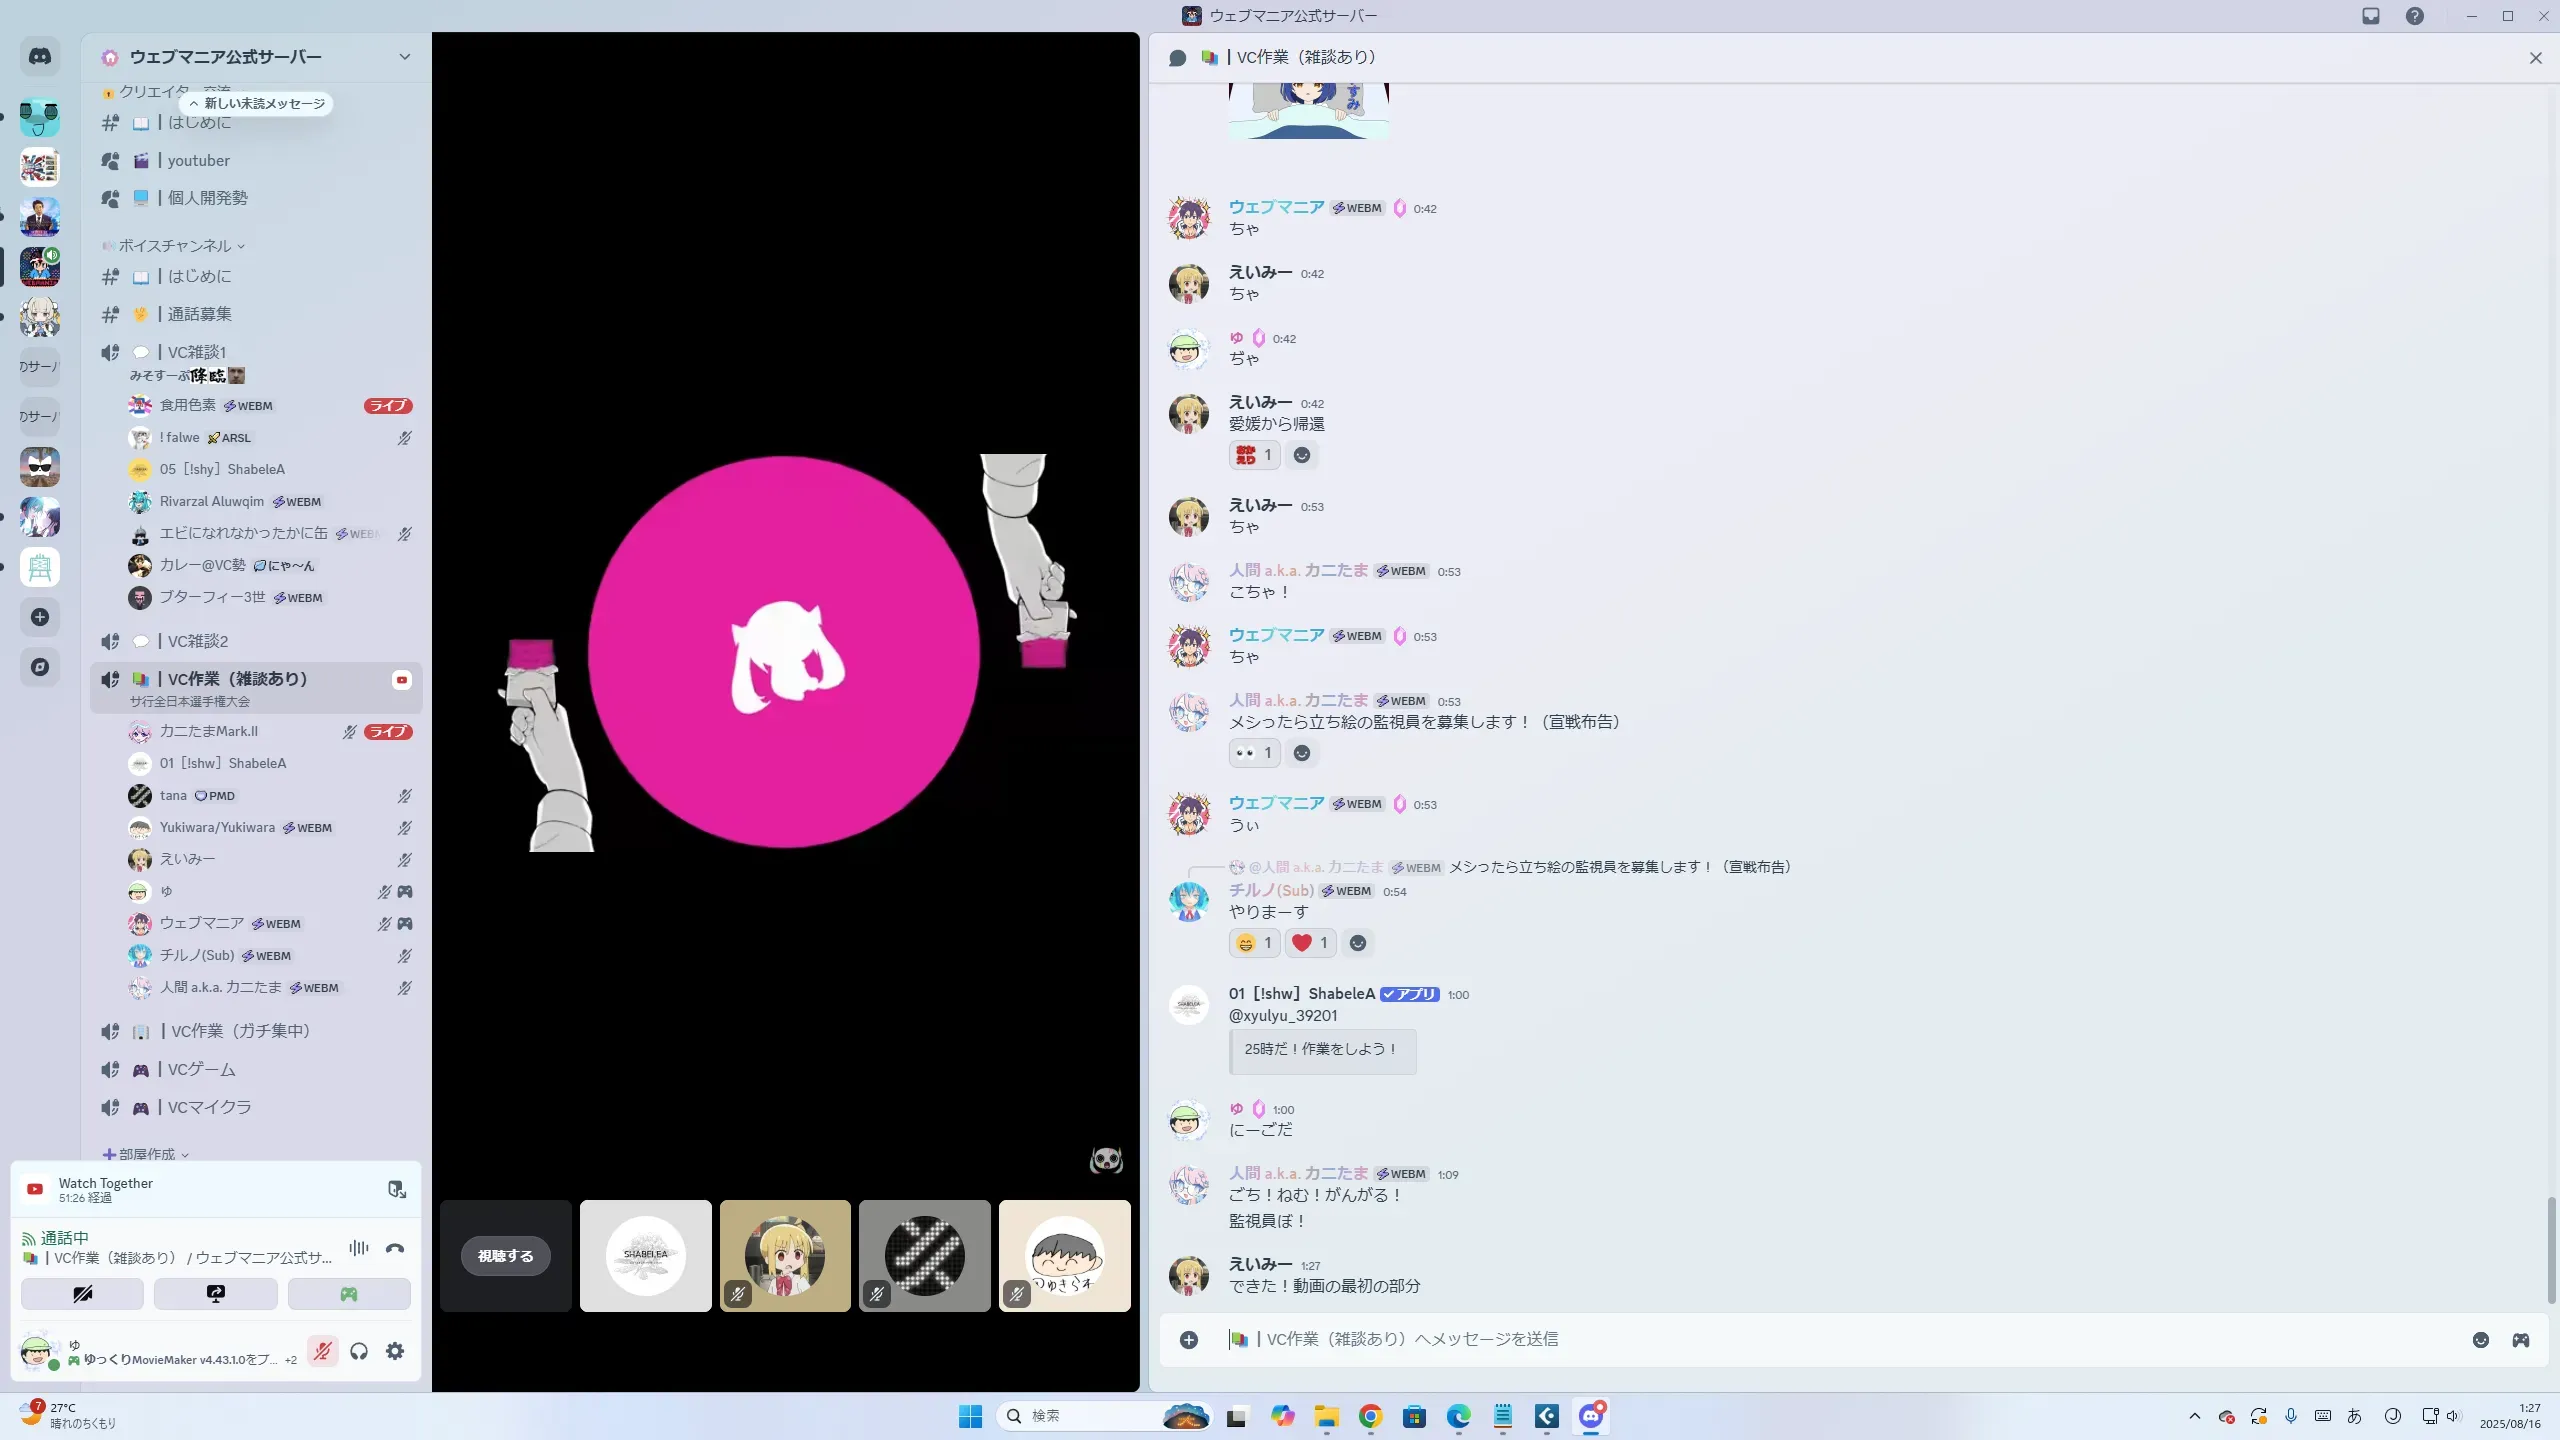Click the 視聴する watch button
The image size is (2560, 1440).
[506, 1256]
